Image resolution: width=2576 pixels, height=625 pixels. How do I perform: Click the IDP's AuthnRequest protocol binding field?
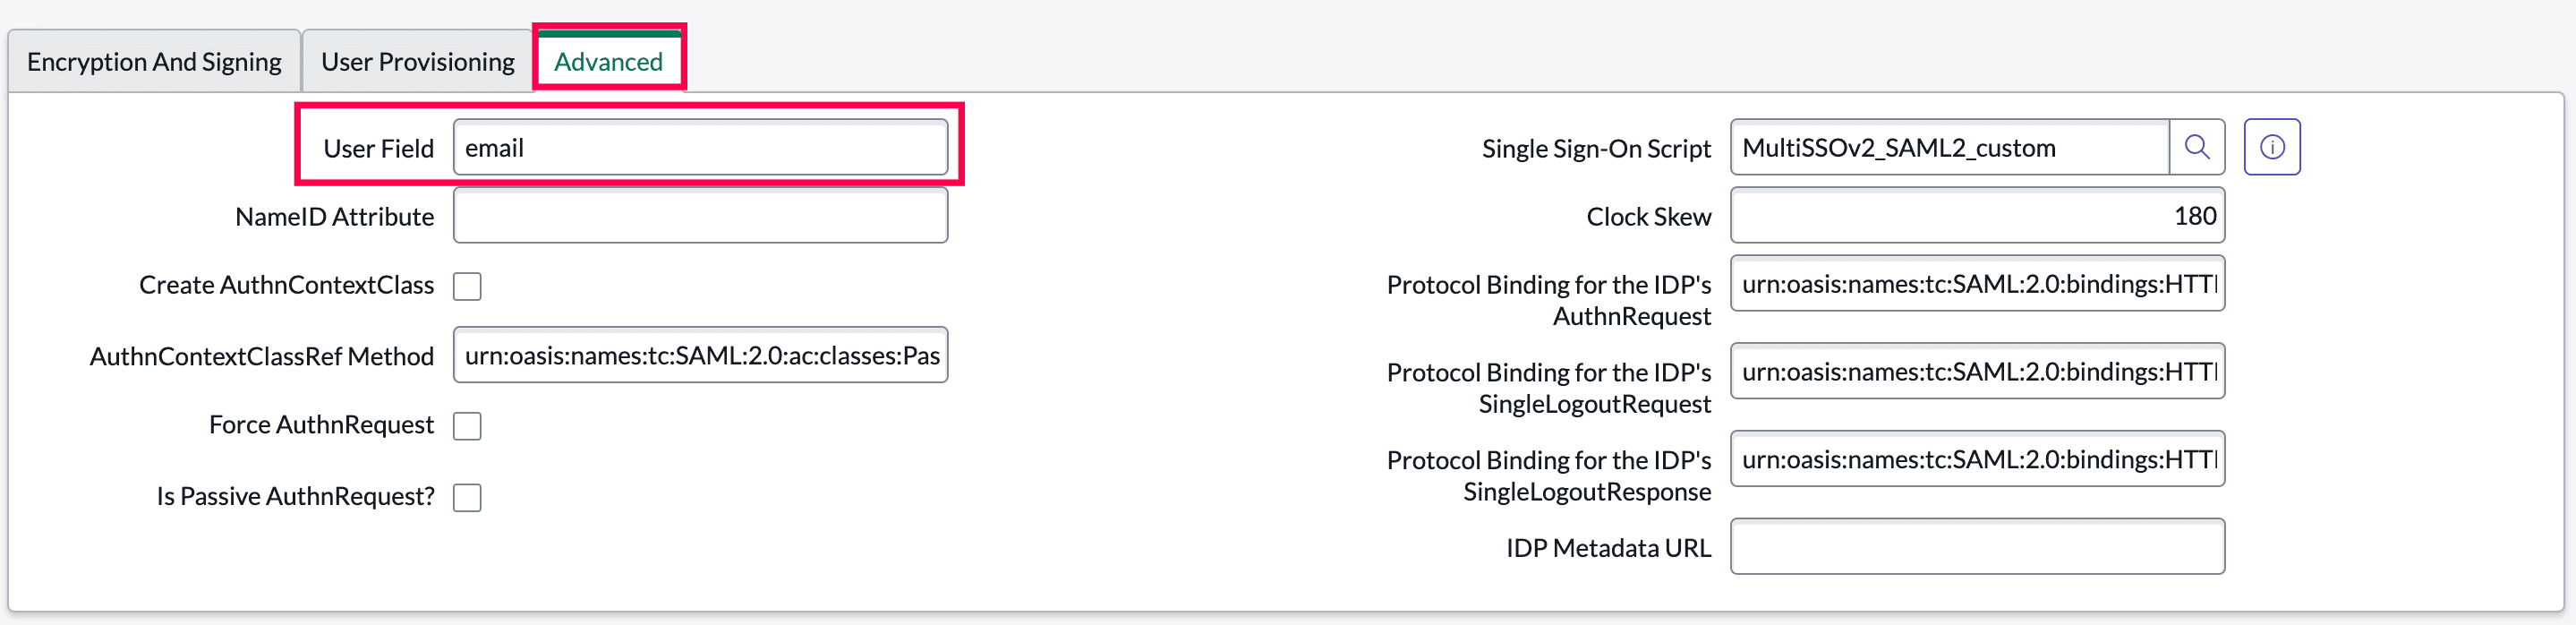click(1976, 284)
